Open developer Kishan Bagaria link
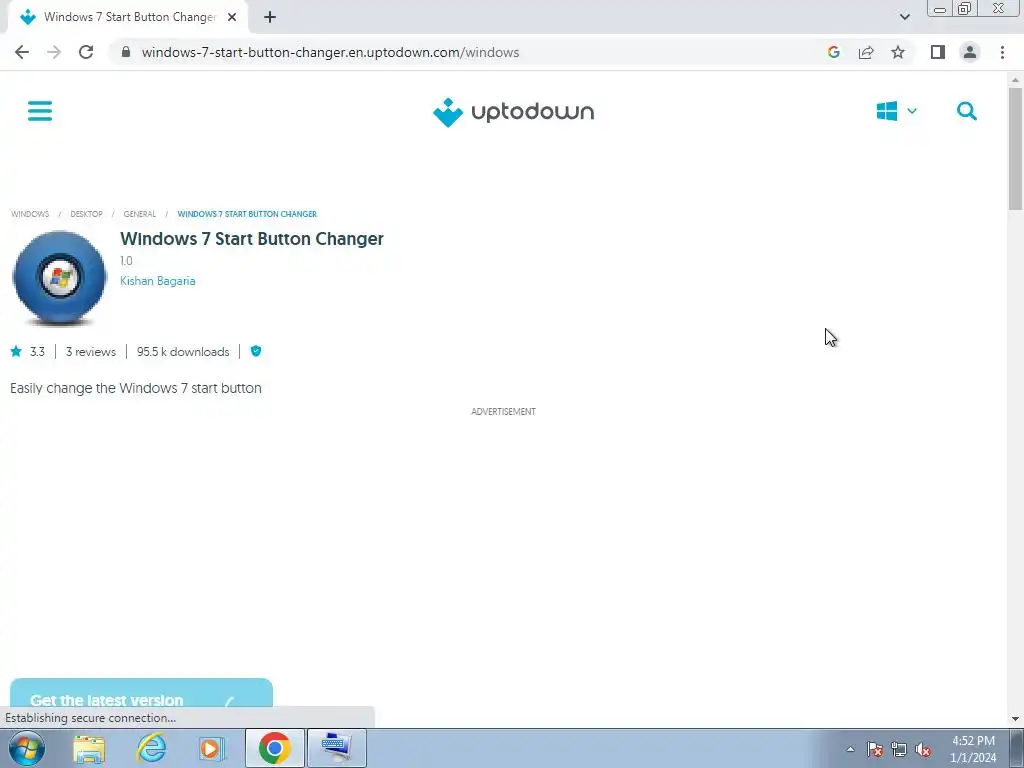Screen dimensions: 1024x768 (157, 281)
